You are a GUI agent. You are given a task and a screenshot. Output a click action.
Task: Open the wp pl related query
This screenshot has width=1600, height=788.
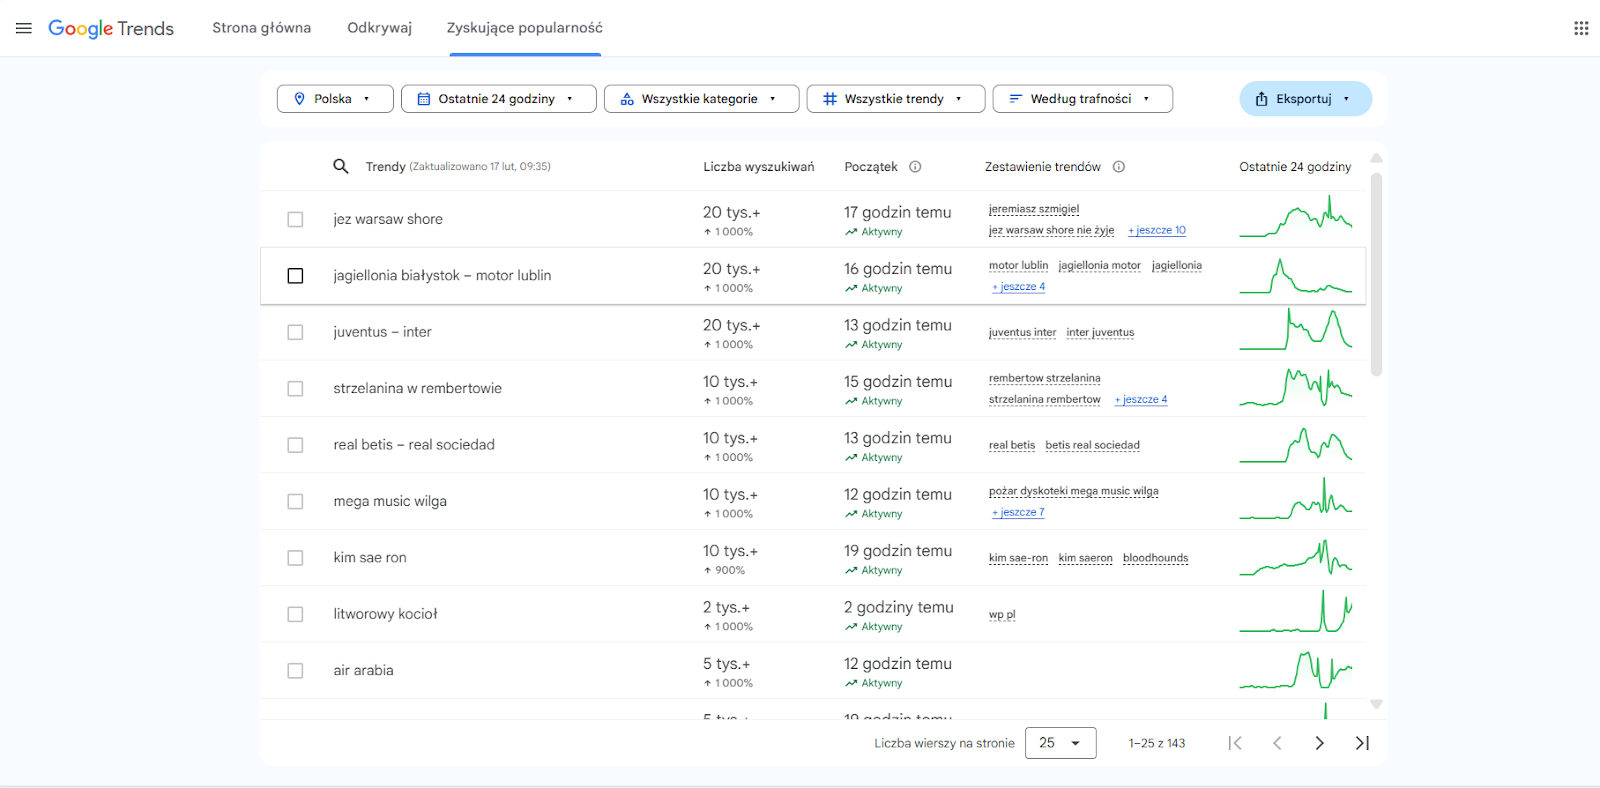[1002, 614]
